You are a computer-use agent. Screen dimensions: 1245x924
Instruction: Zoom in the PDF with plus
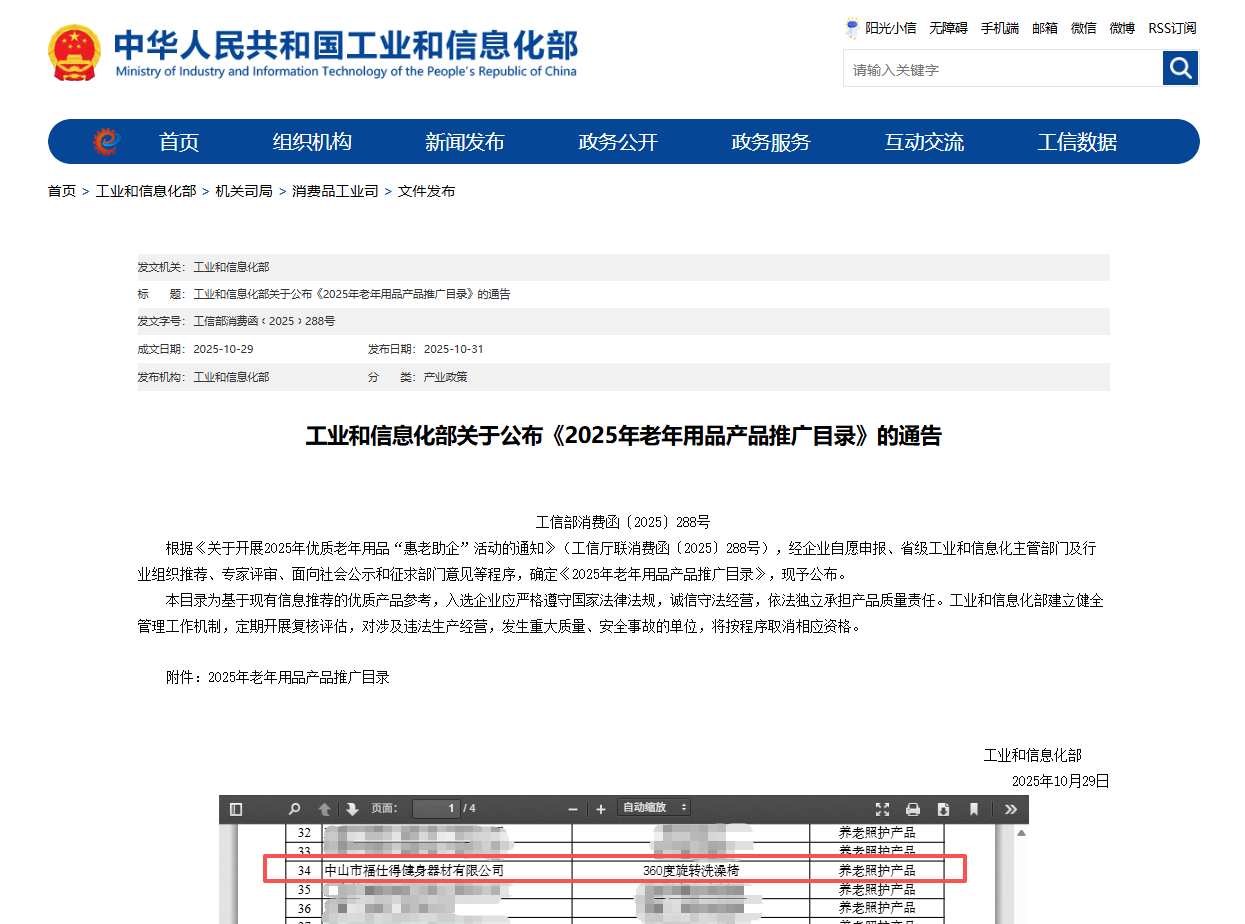[601, 809]
